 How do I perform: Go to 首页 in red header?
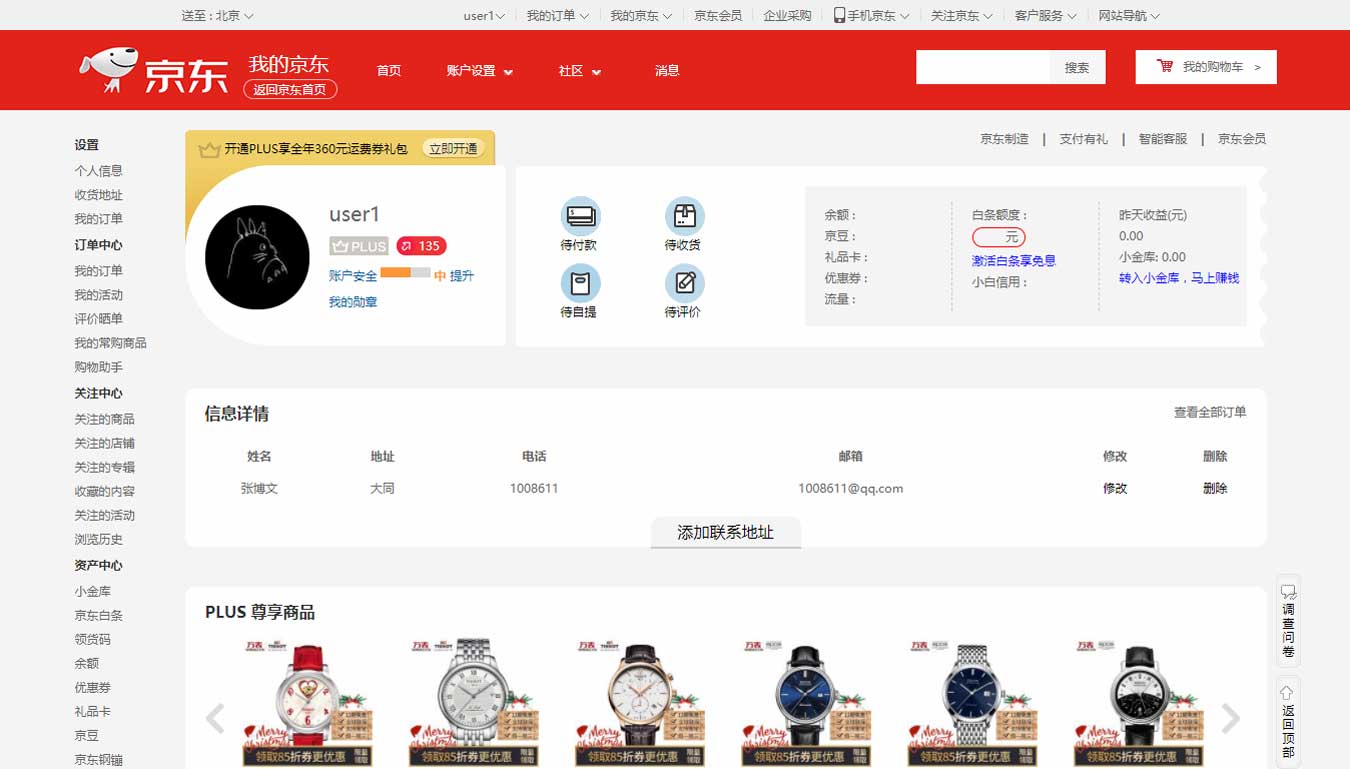tap(389, 71)
